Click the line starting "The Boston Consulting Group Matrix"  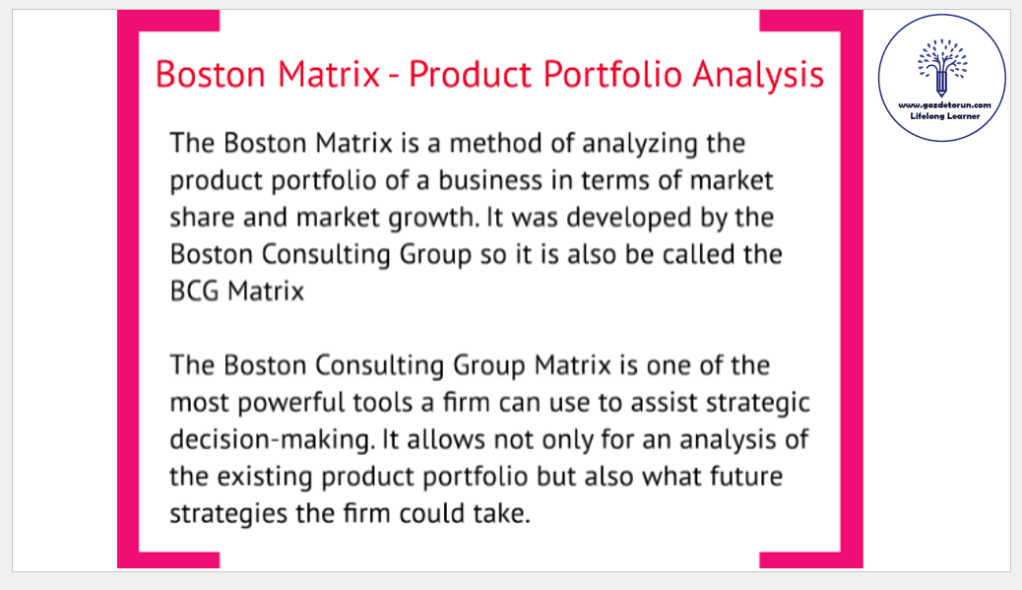click(470, 365)
